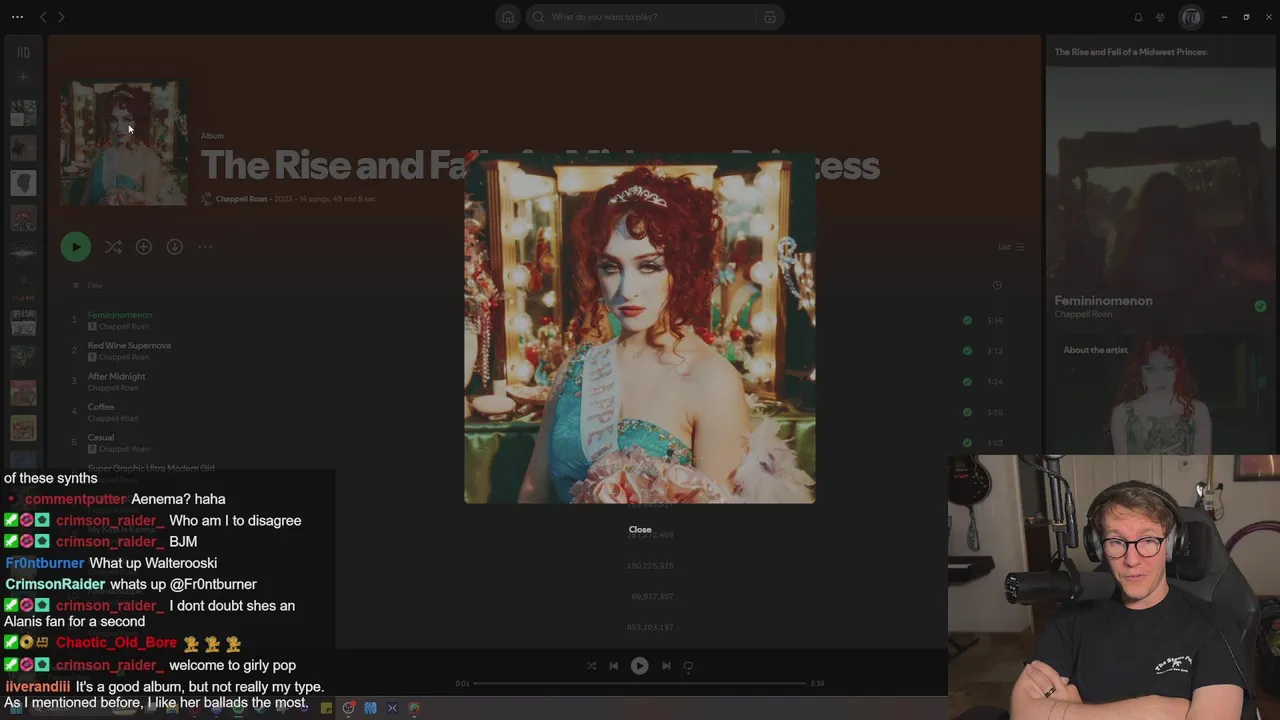Click the Fr0ntburner chat username
Image resolution: width=1280 pixels, height=720 pixels.
click(x=45, y=563)
